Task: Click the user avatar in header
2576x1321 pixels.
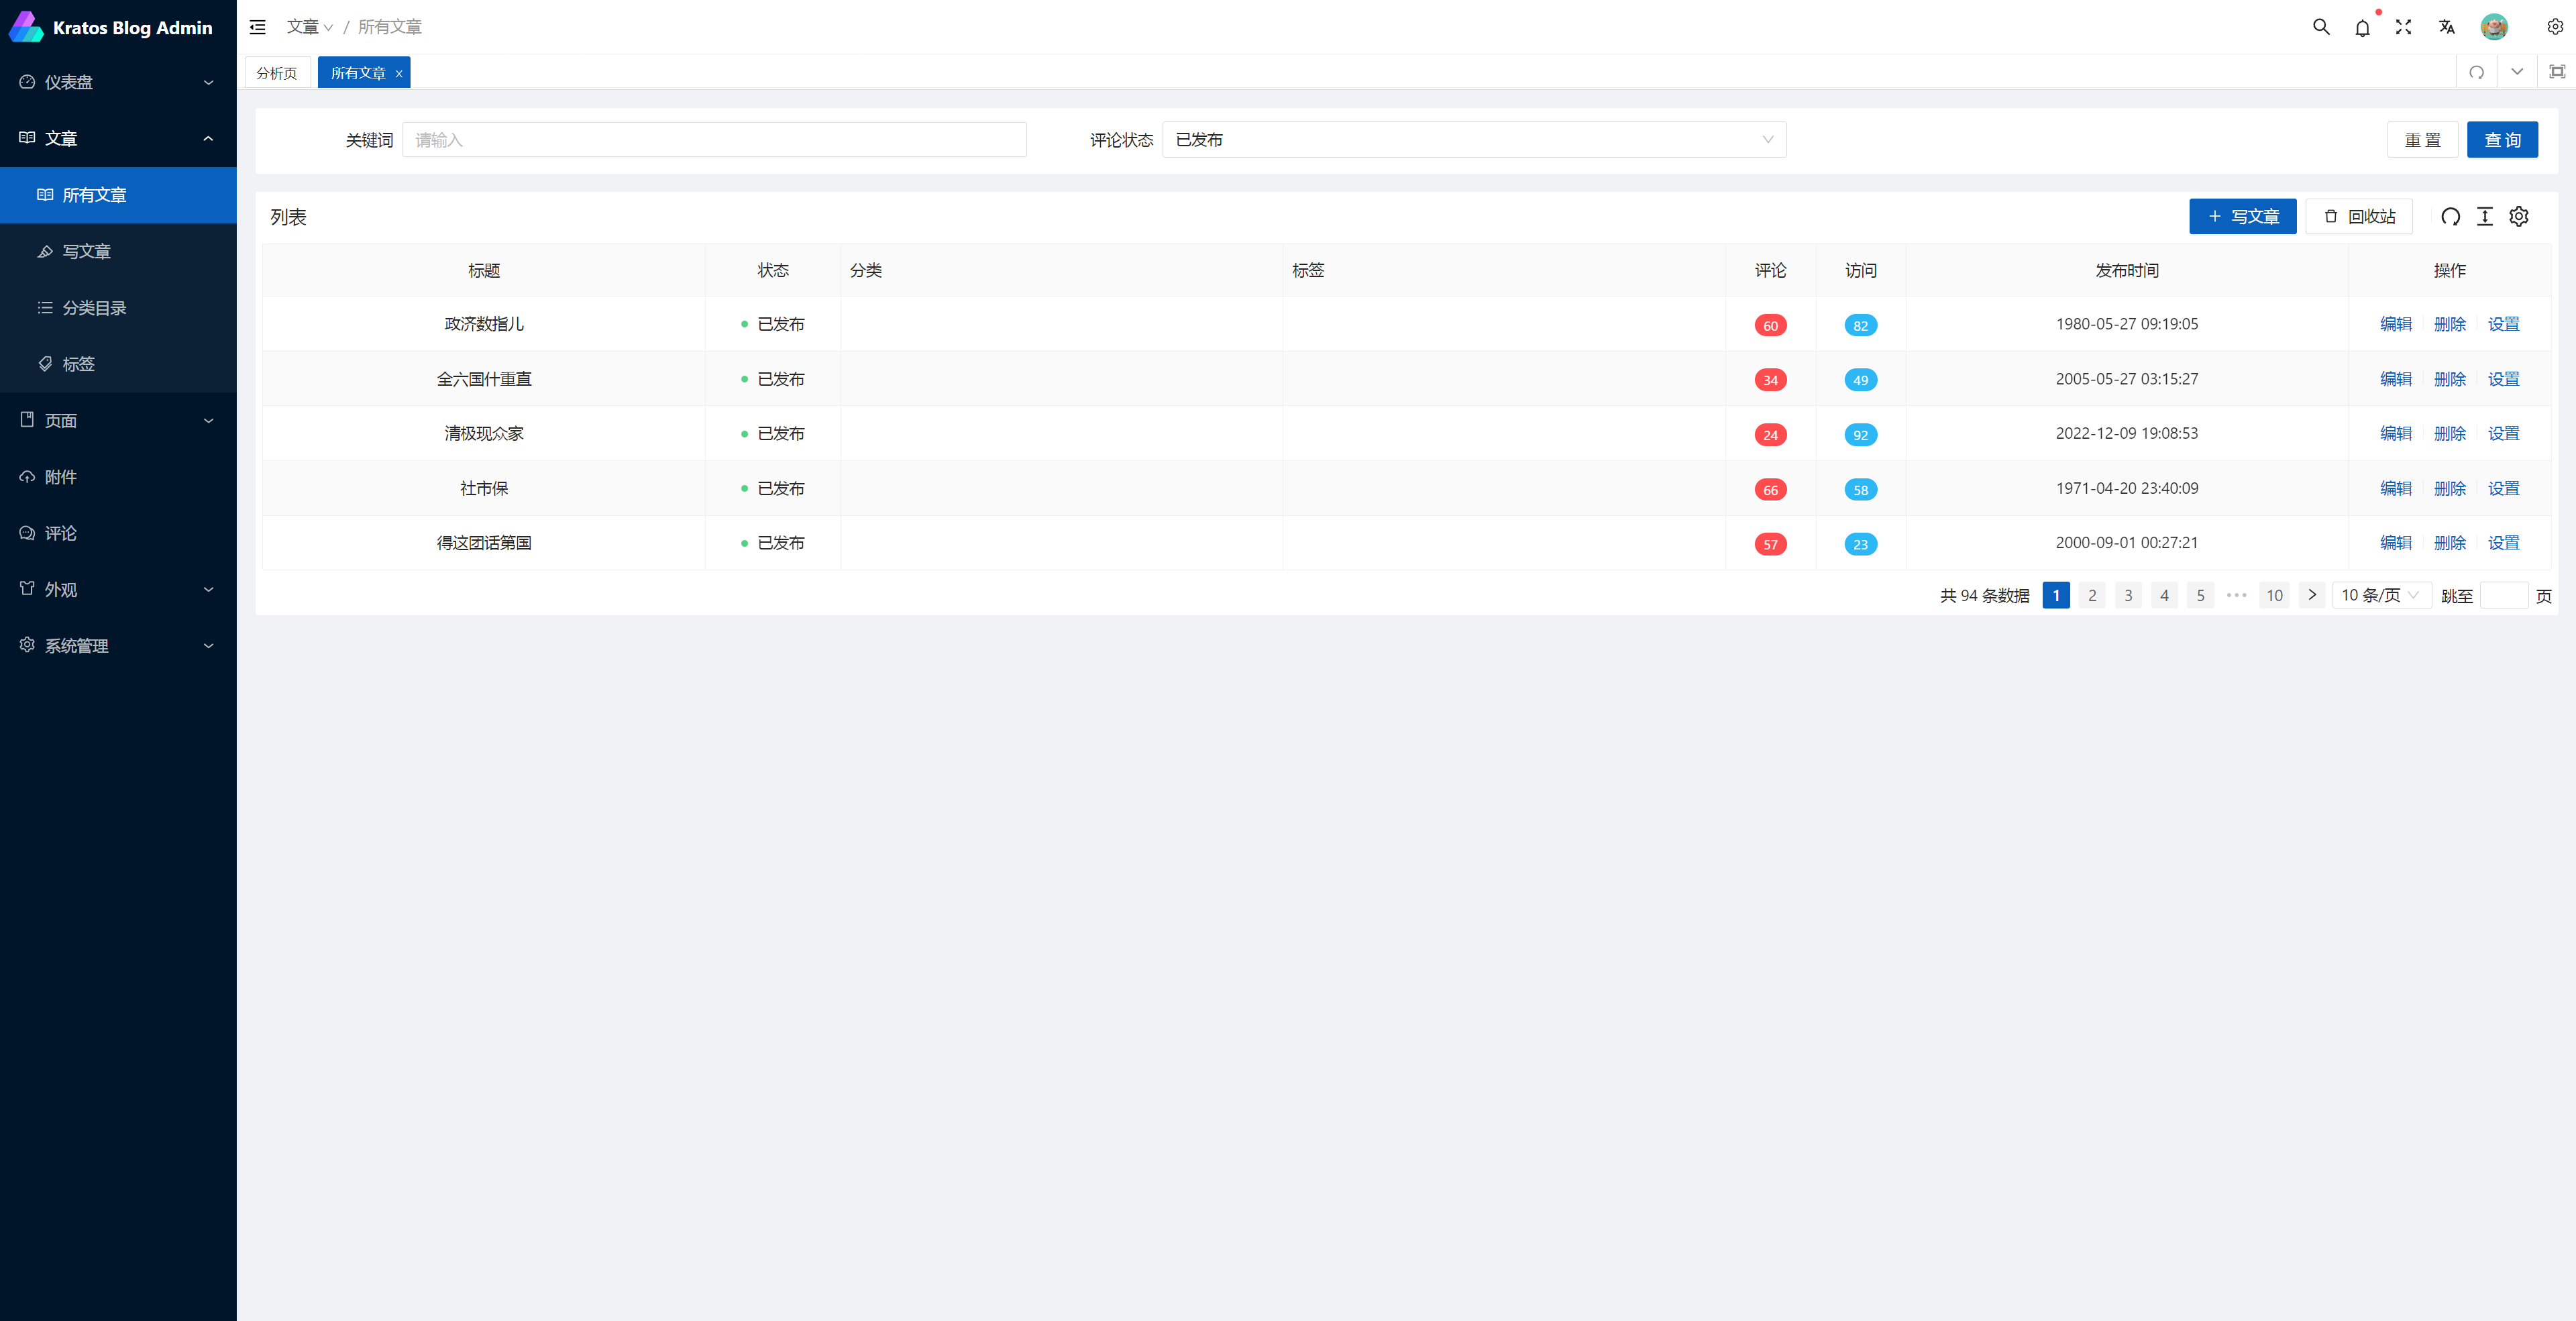Action: point(2494,27)
